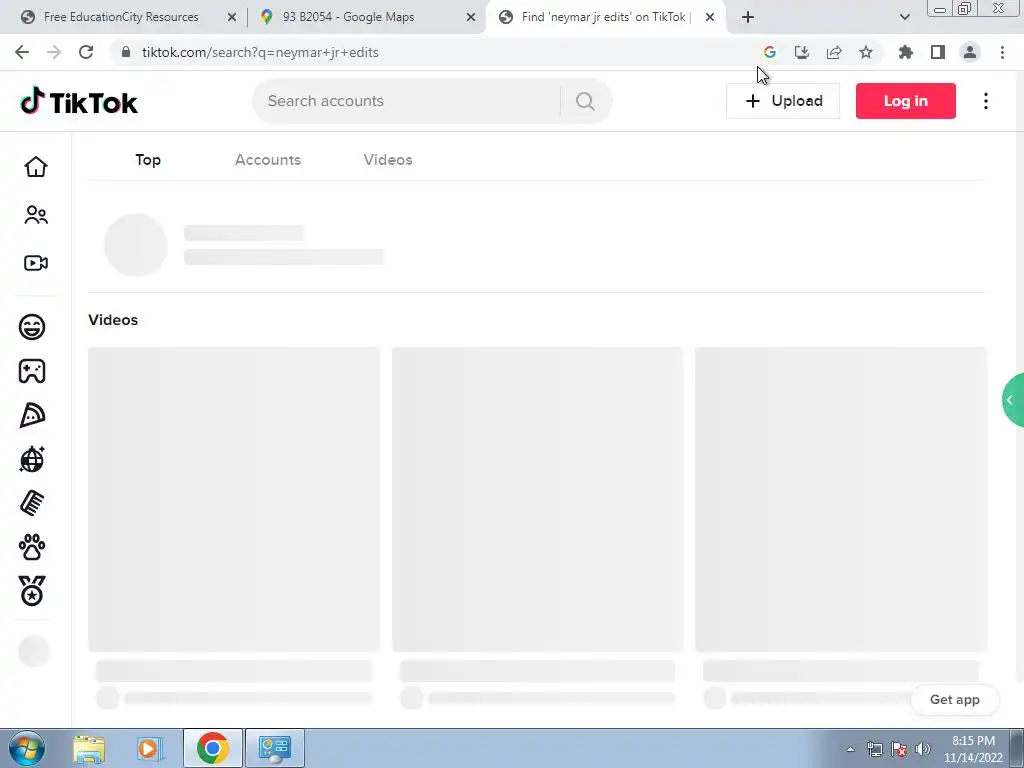Open a new browser tab
Image resolution: width=1024 pixels, height=768 pixels.
pos(748,17)
